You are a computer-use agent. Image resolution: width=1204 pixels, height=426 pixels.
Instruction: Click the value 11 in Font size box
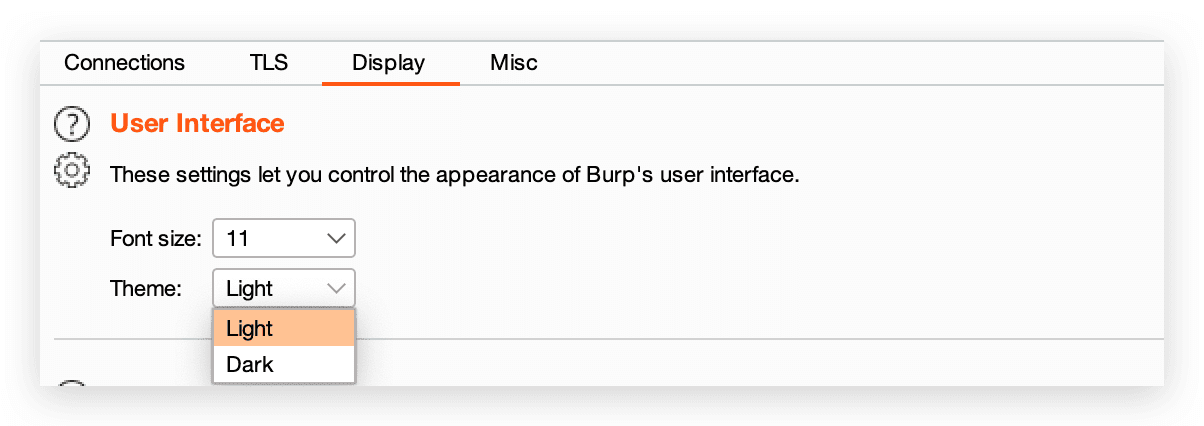(x=237, y=239)
